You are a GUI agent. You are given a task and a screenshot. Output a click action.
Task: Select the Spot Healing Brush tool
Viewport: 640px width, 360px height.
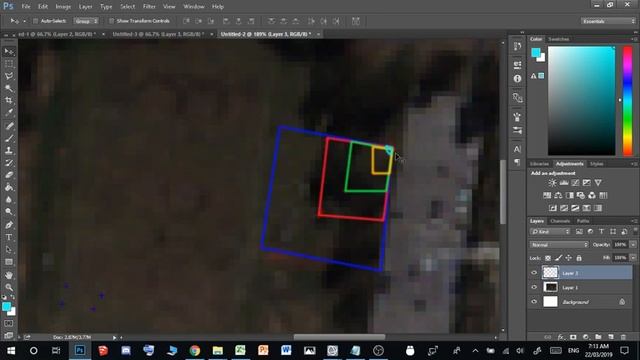(9, 126)
